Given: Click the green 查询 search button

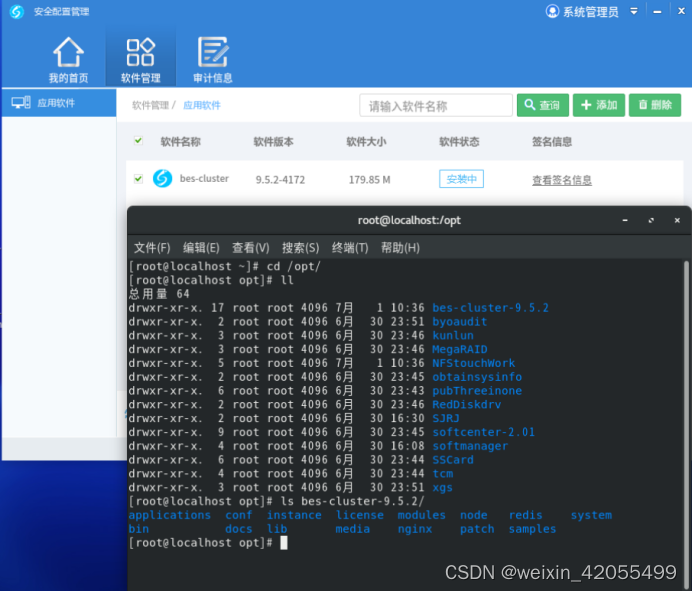Looking at the screenshot, I should [543, 105].
